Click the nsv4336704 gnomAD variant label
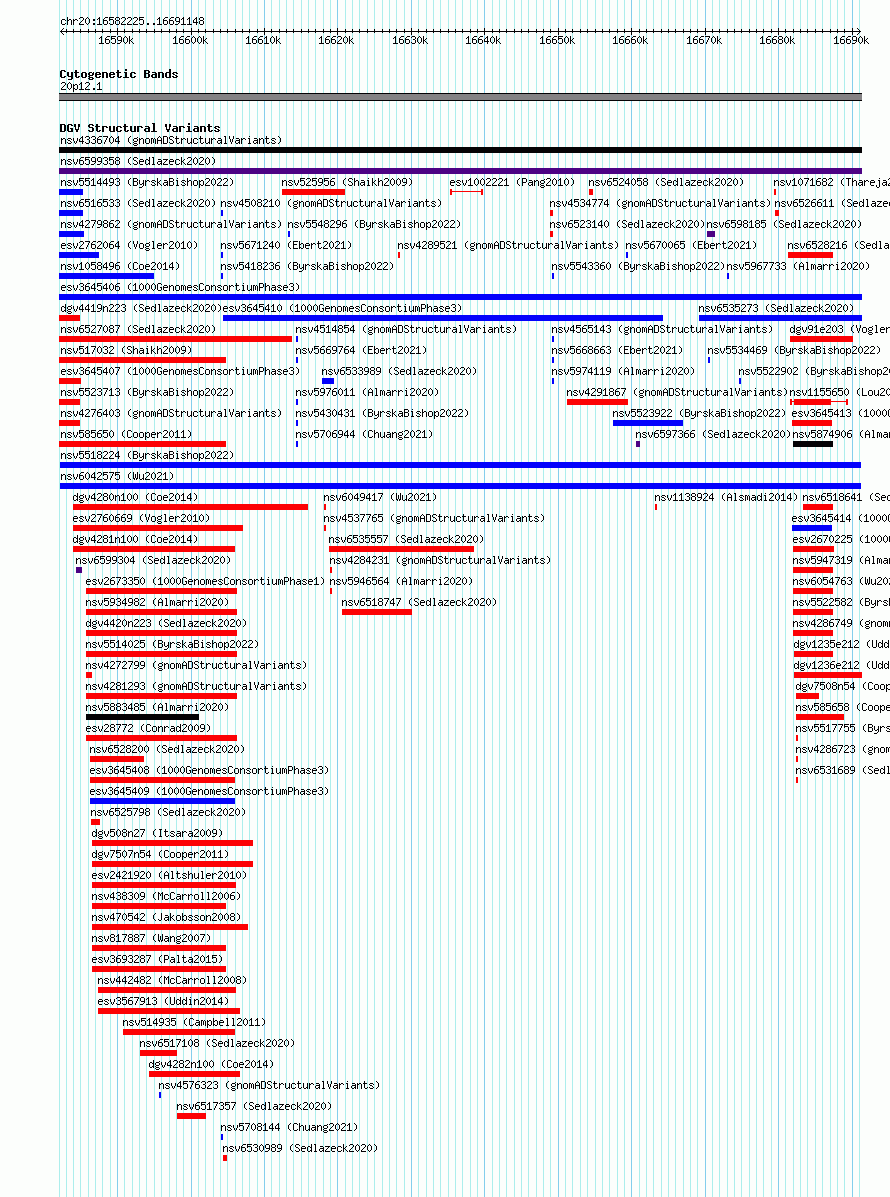Screen dimensions: 890x1197 point(171,140)
